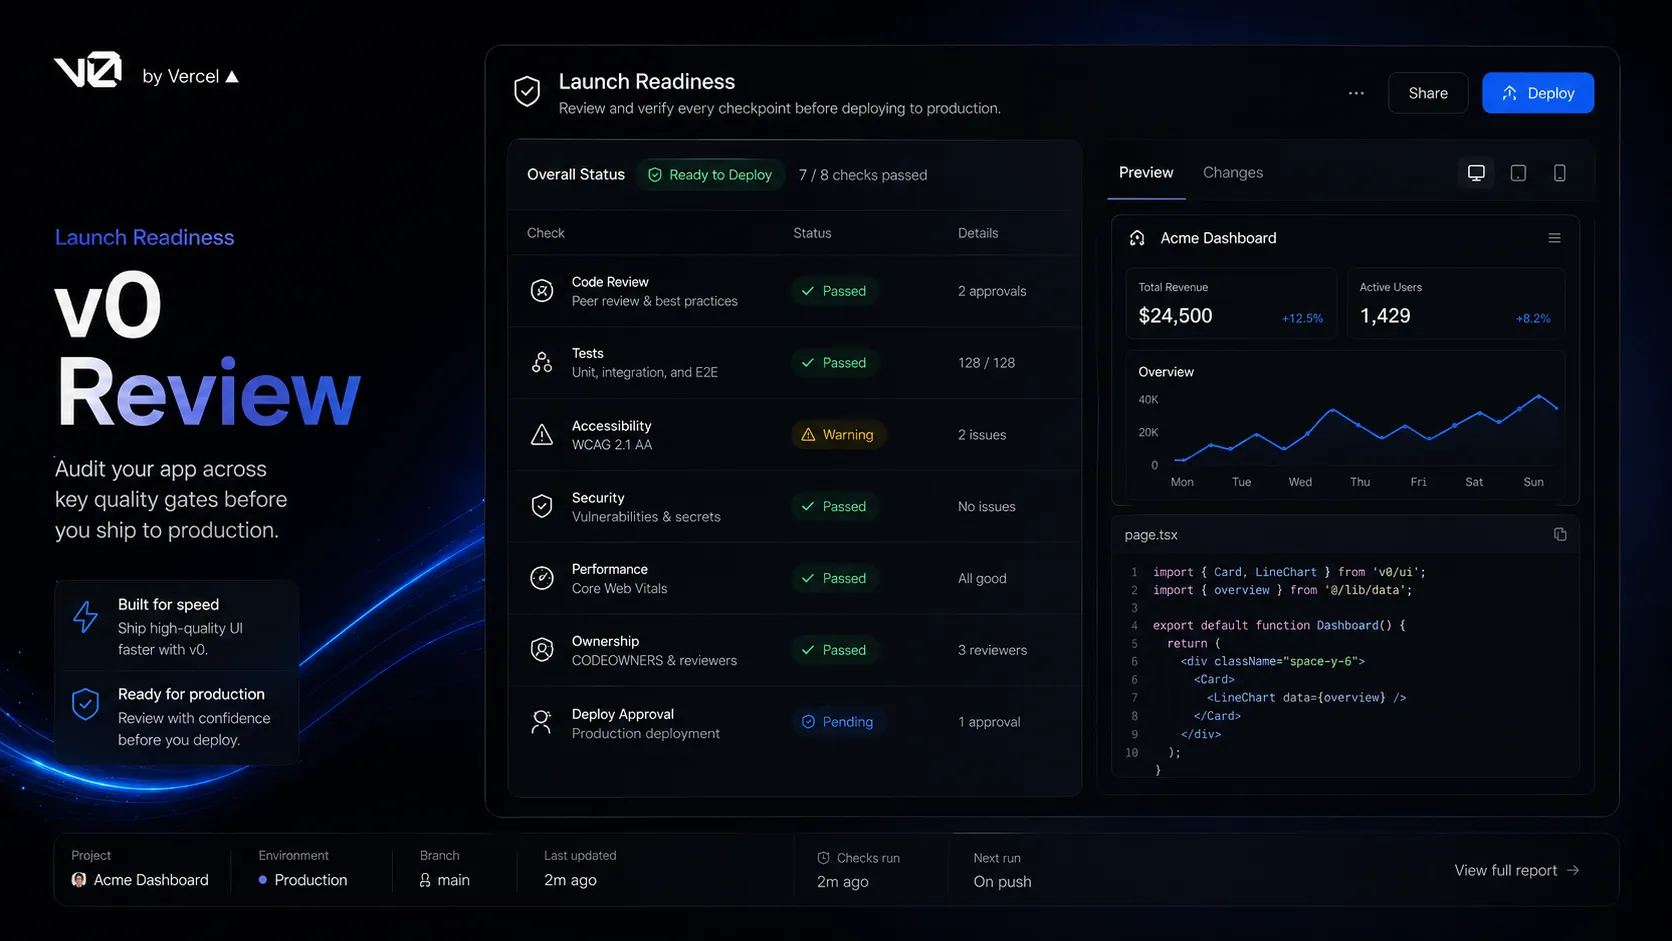Select desktop preview device icon
This screenshot has height=941, width=1672.
point(1476,173)
